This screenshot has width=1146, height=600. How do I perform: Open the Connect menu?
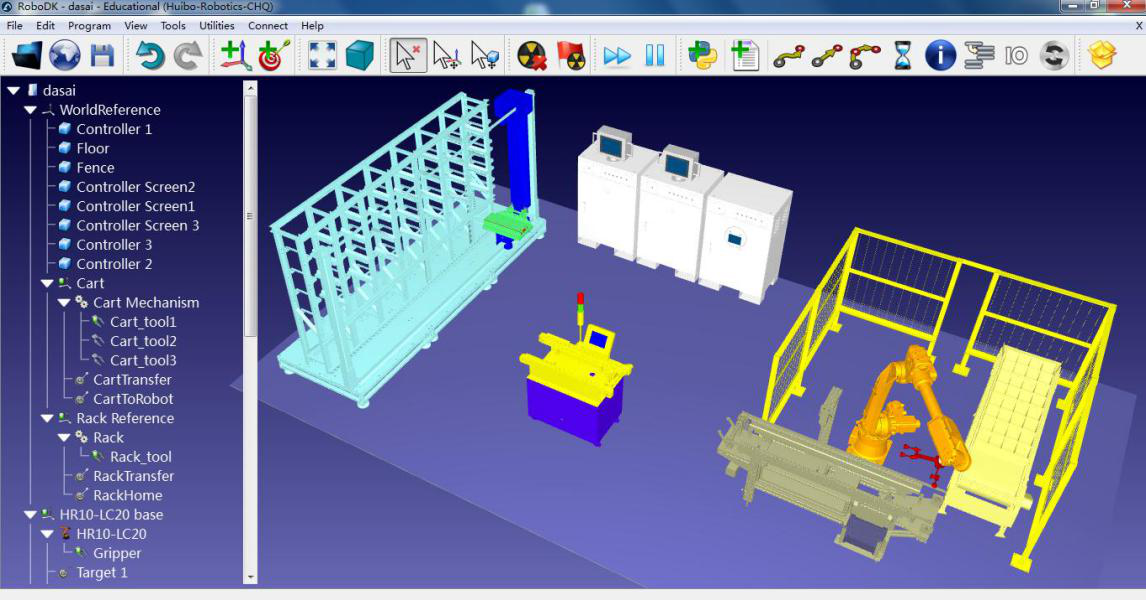[x=268, y=25]
